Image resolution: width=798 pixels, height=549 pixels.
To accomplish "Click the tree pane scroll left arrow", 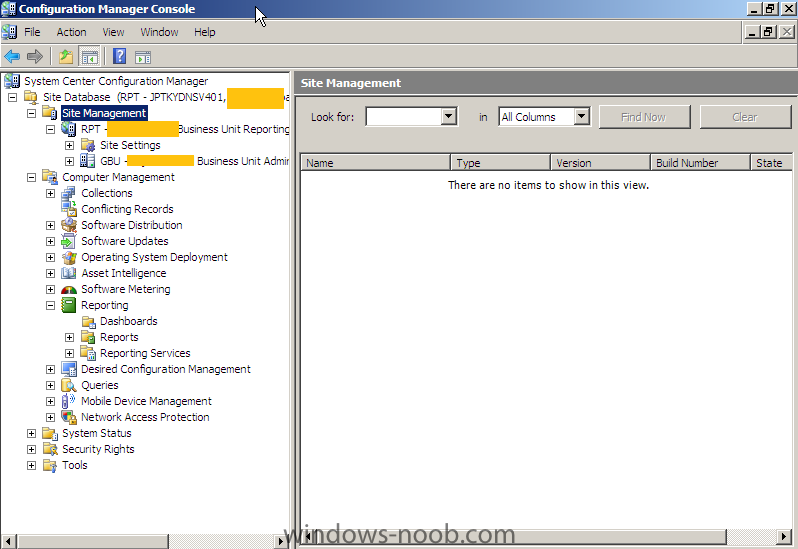I will coord(9,541).
